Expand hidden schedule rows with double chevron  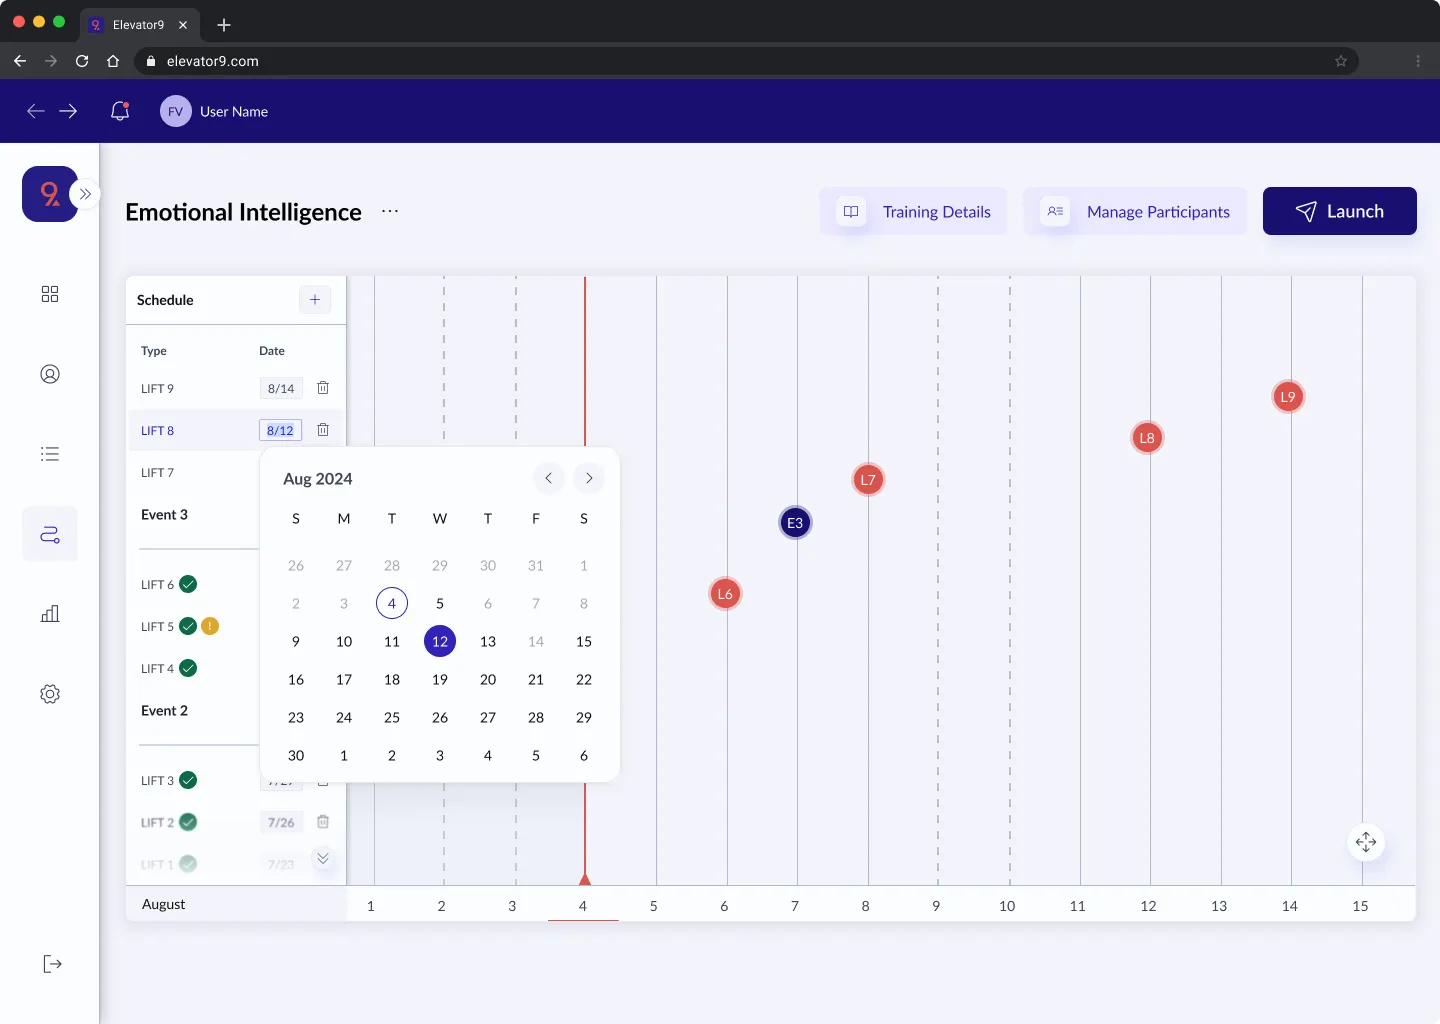323,858
